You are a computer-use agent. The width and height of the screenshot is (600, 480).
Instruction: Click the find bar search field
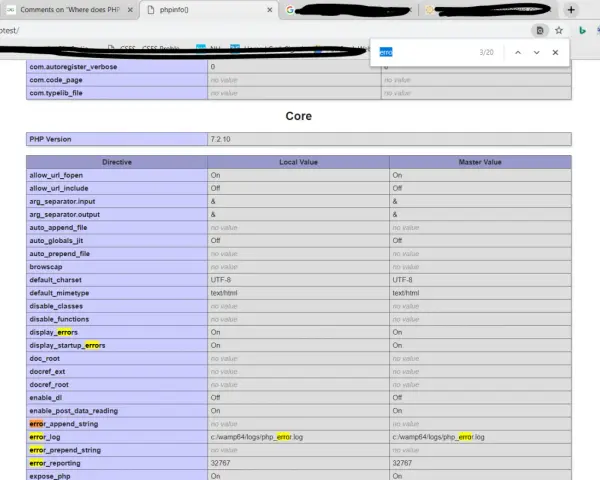pos(425,52)
